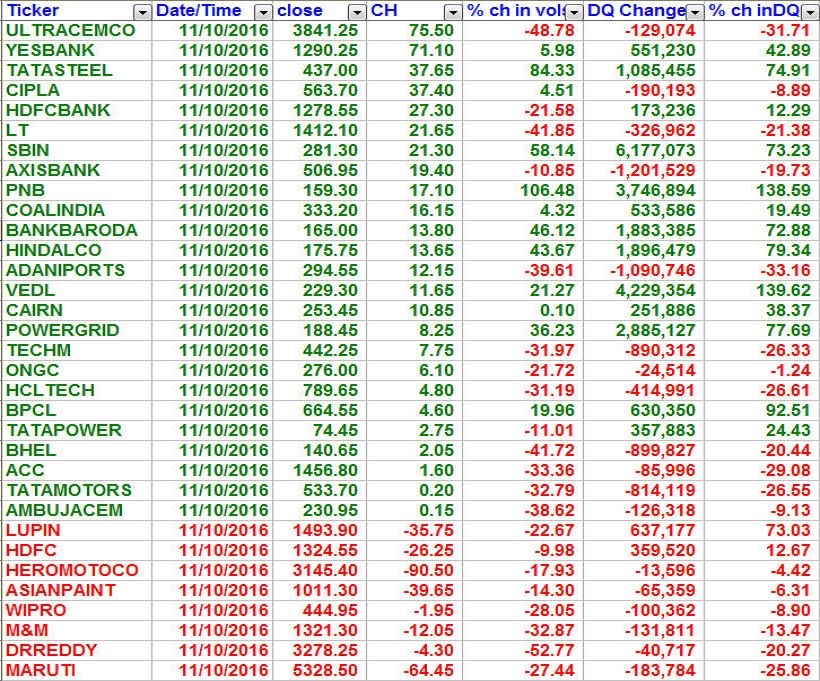Open the CH column filter dropdown
This screenshot has width=820, height=681.
click(453, 11)
